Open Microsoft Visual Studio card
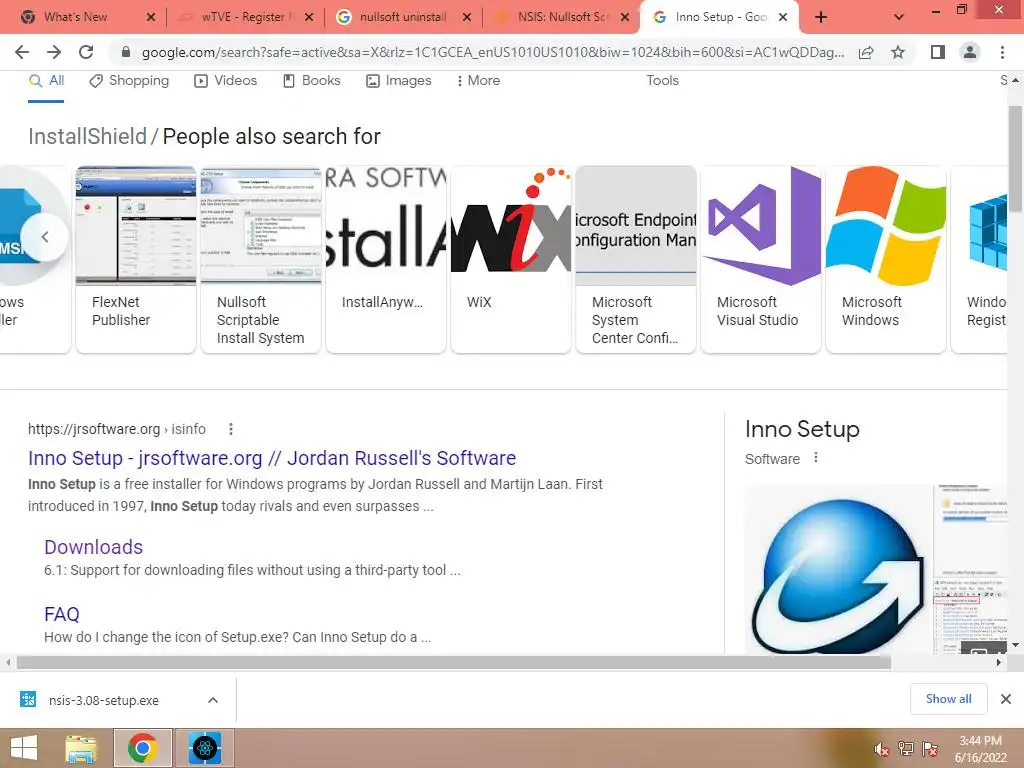 [x=761, y=259]
